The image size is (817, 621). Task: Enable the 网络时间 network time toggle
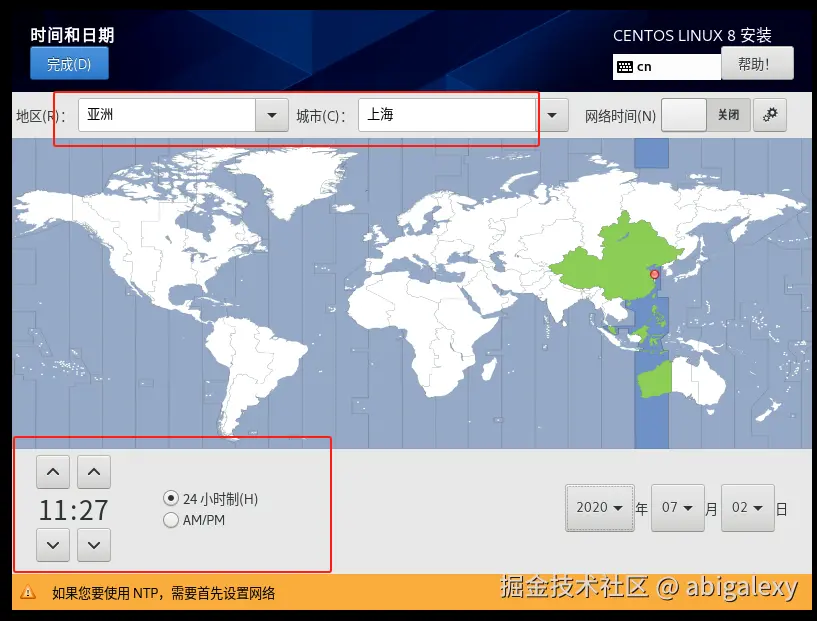tap(685, 114)
